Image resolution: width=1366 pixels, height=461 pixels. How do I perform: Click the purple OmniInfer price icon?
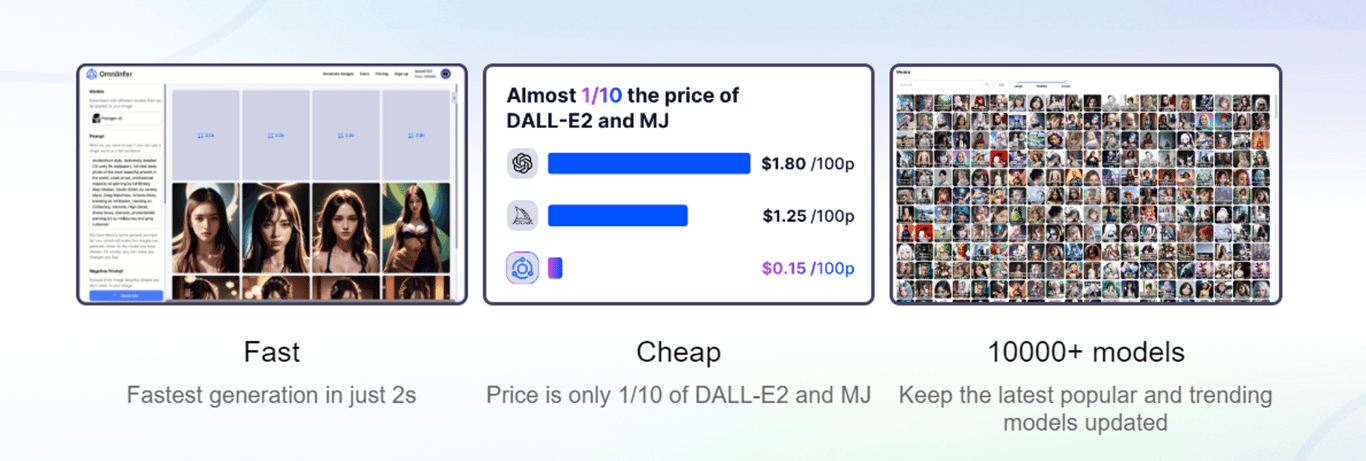click(522, 268)
